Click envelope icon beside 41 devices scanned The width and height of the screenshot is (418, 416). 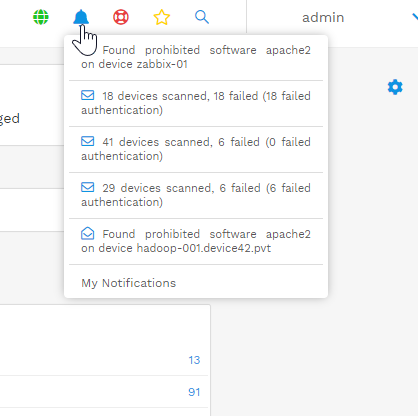pos(88,141)
